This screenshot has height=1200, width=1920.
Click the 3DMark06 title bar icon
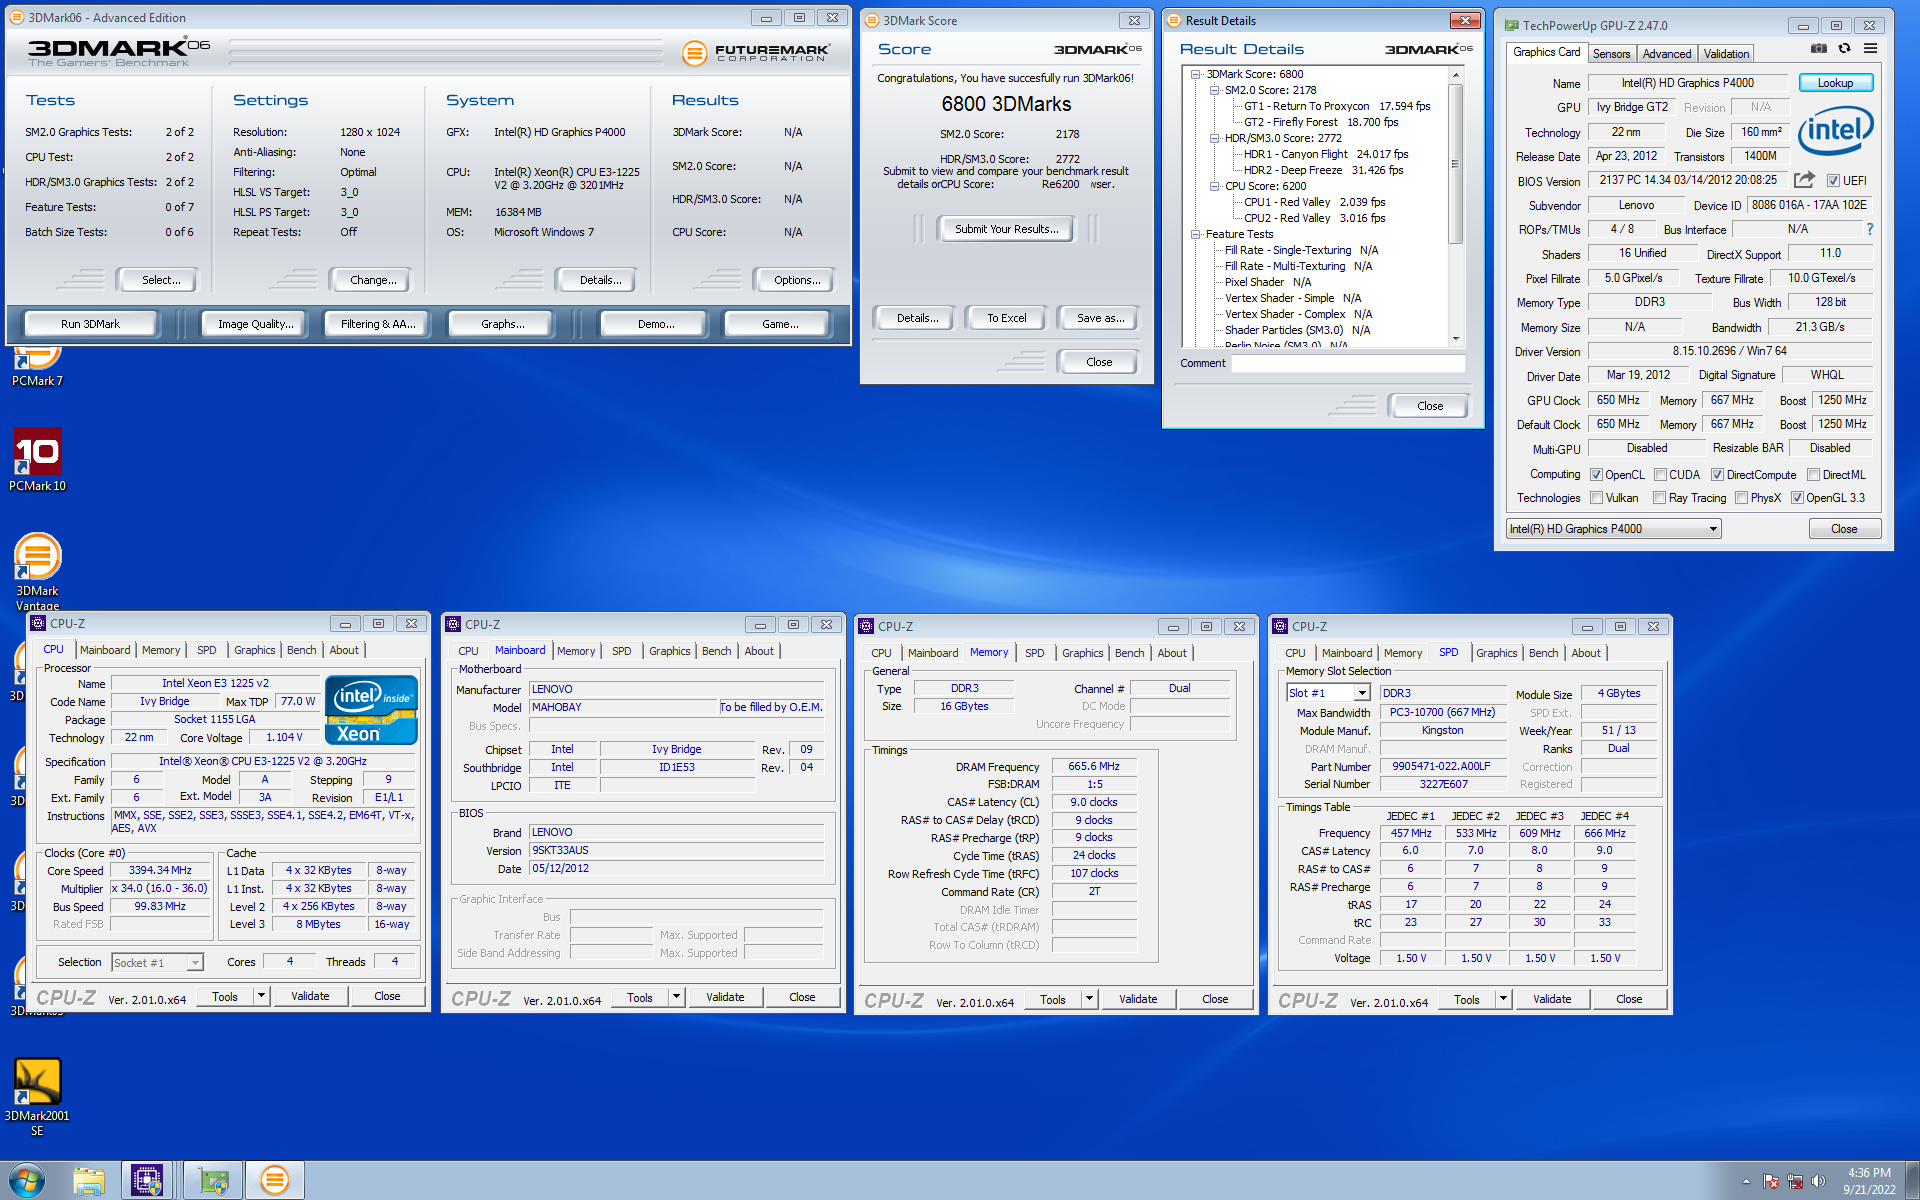16,17
